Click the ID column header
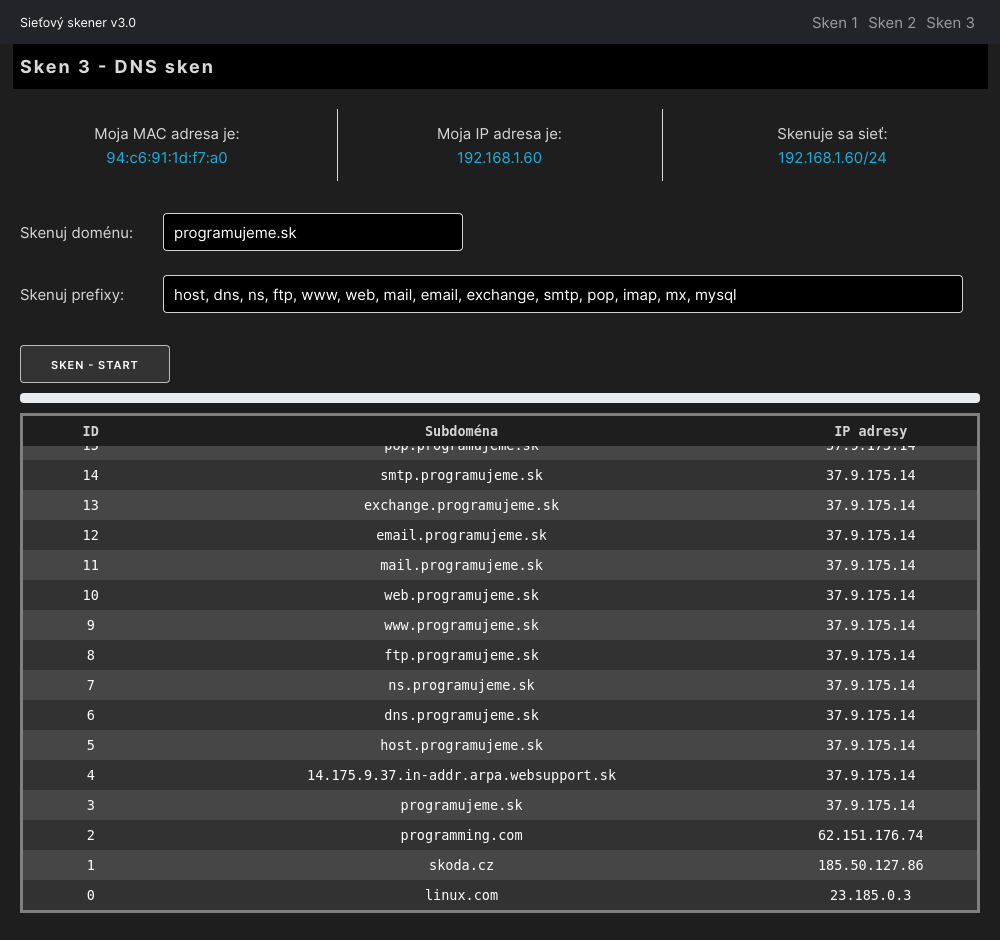This screenshot has height=940, width=1000. (90, 431)
